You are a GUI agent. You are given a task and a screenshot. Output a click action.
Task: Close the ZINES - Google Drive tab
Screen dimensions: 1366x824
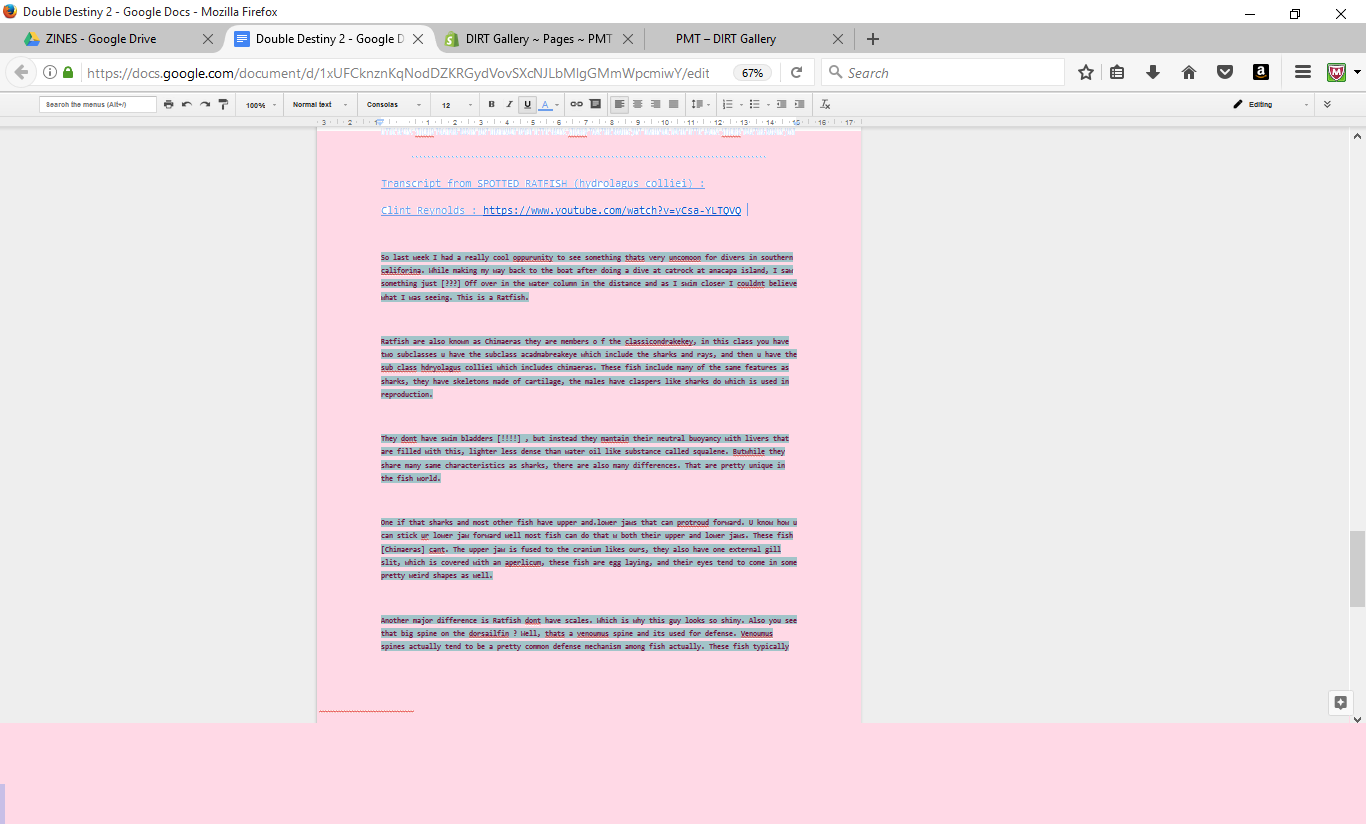click(208, 39)
